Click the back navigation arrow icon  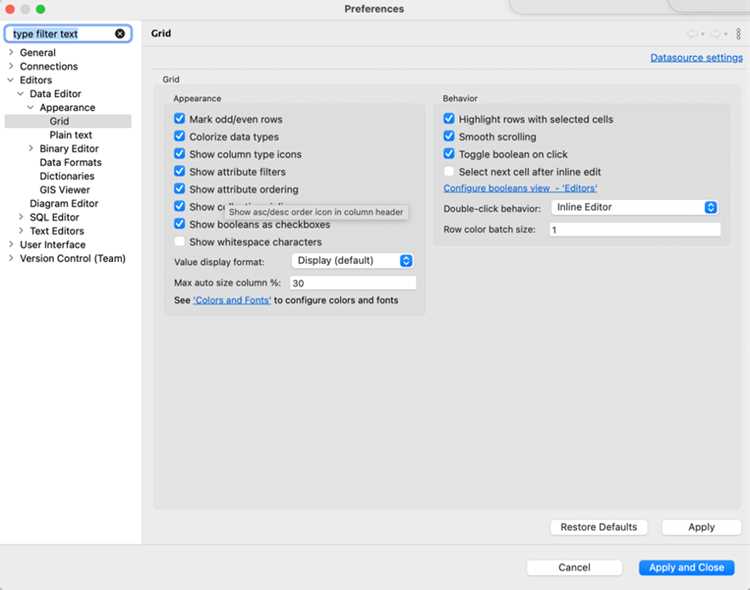(692, 33)
